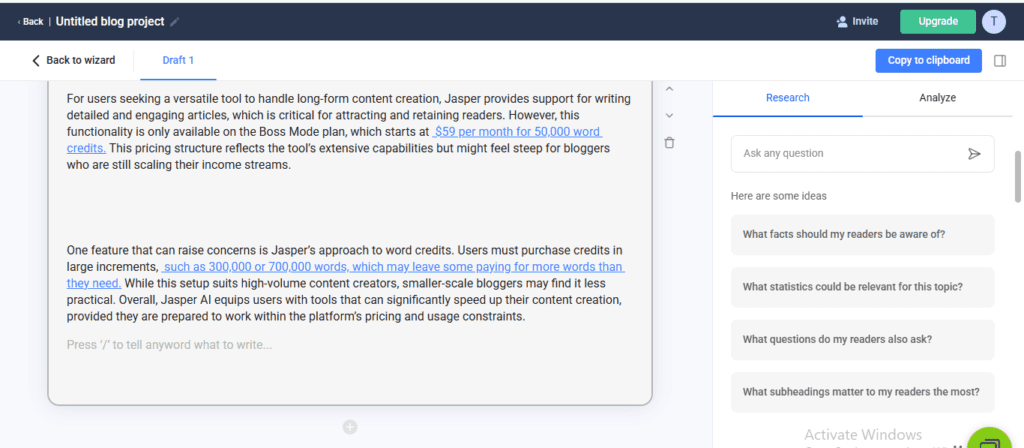Screen dimensions: 1024x448
Task: Open the '$59 per month for 50,000 word credits' link
Action: point(516,131)
